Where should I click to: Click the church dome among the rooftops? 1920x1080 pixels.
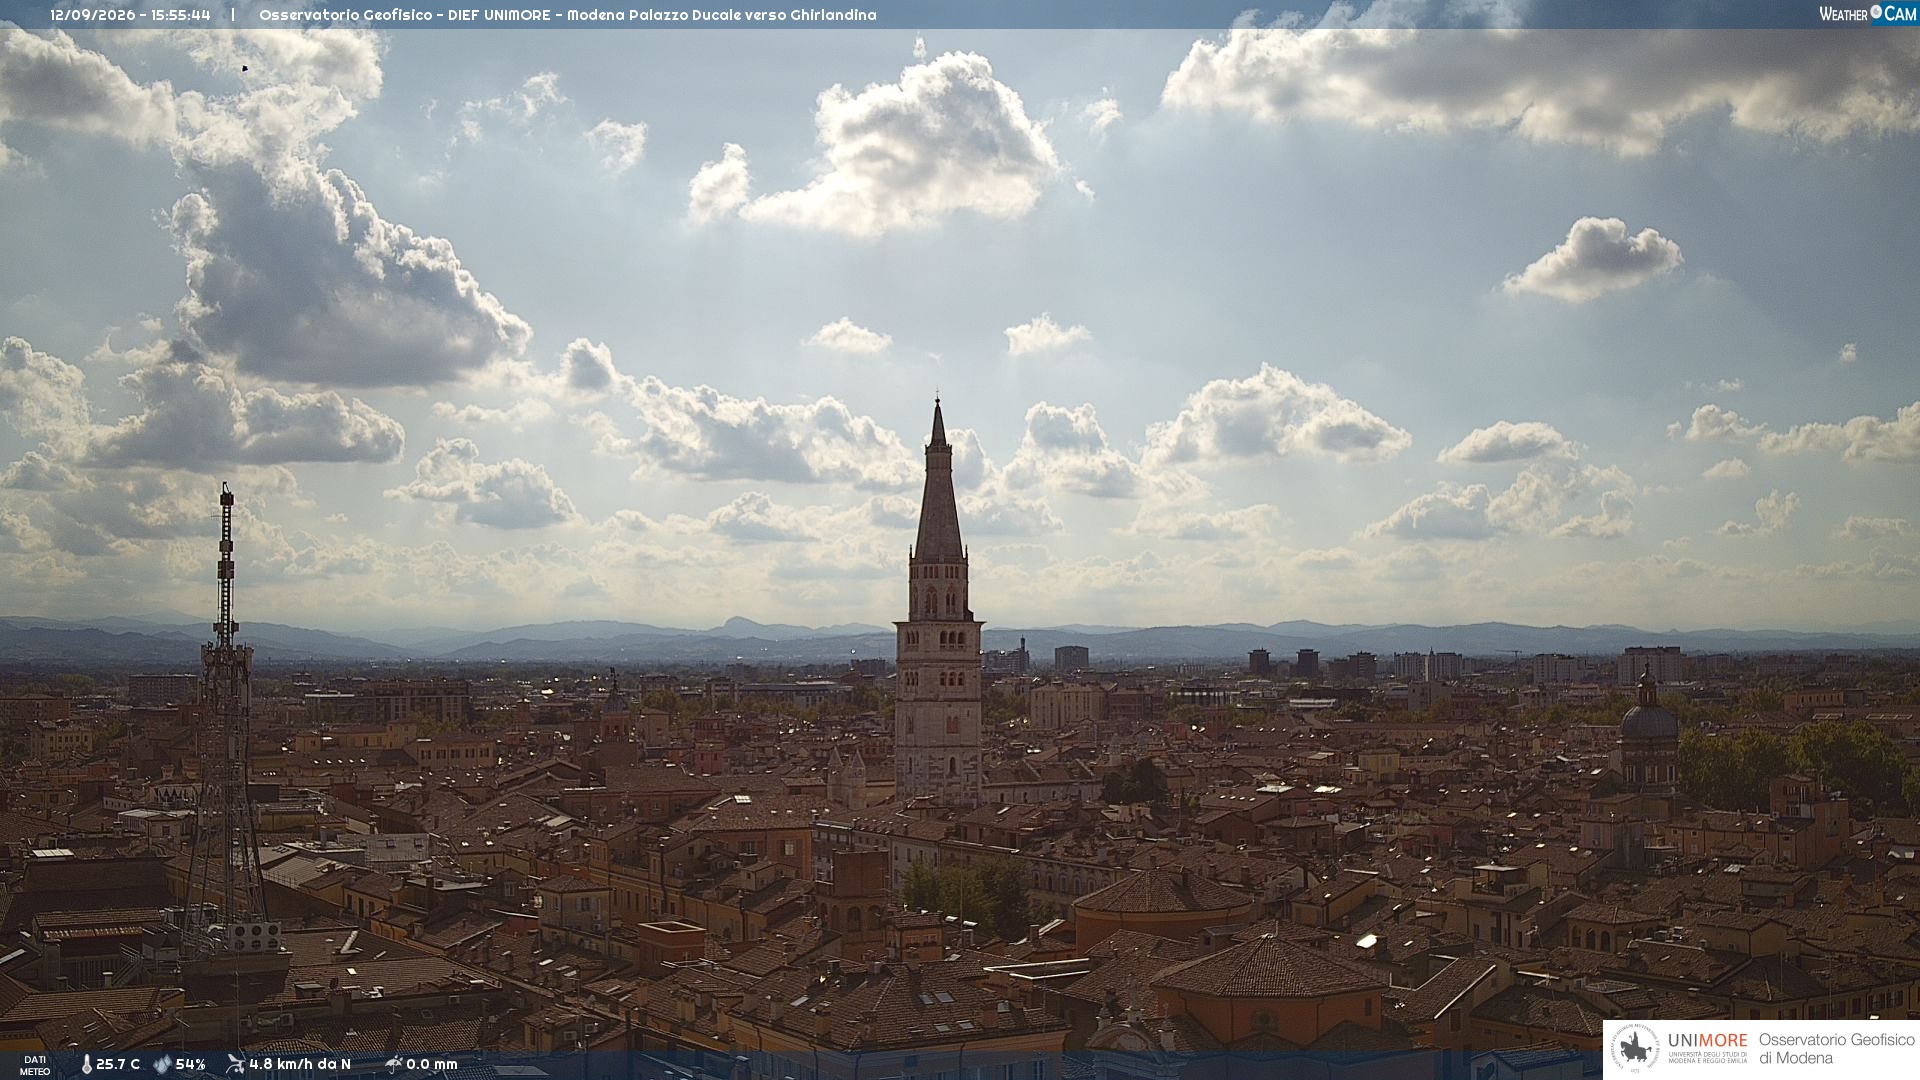pyautogui.click(x=1648, y=720)
